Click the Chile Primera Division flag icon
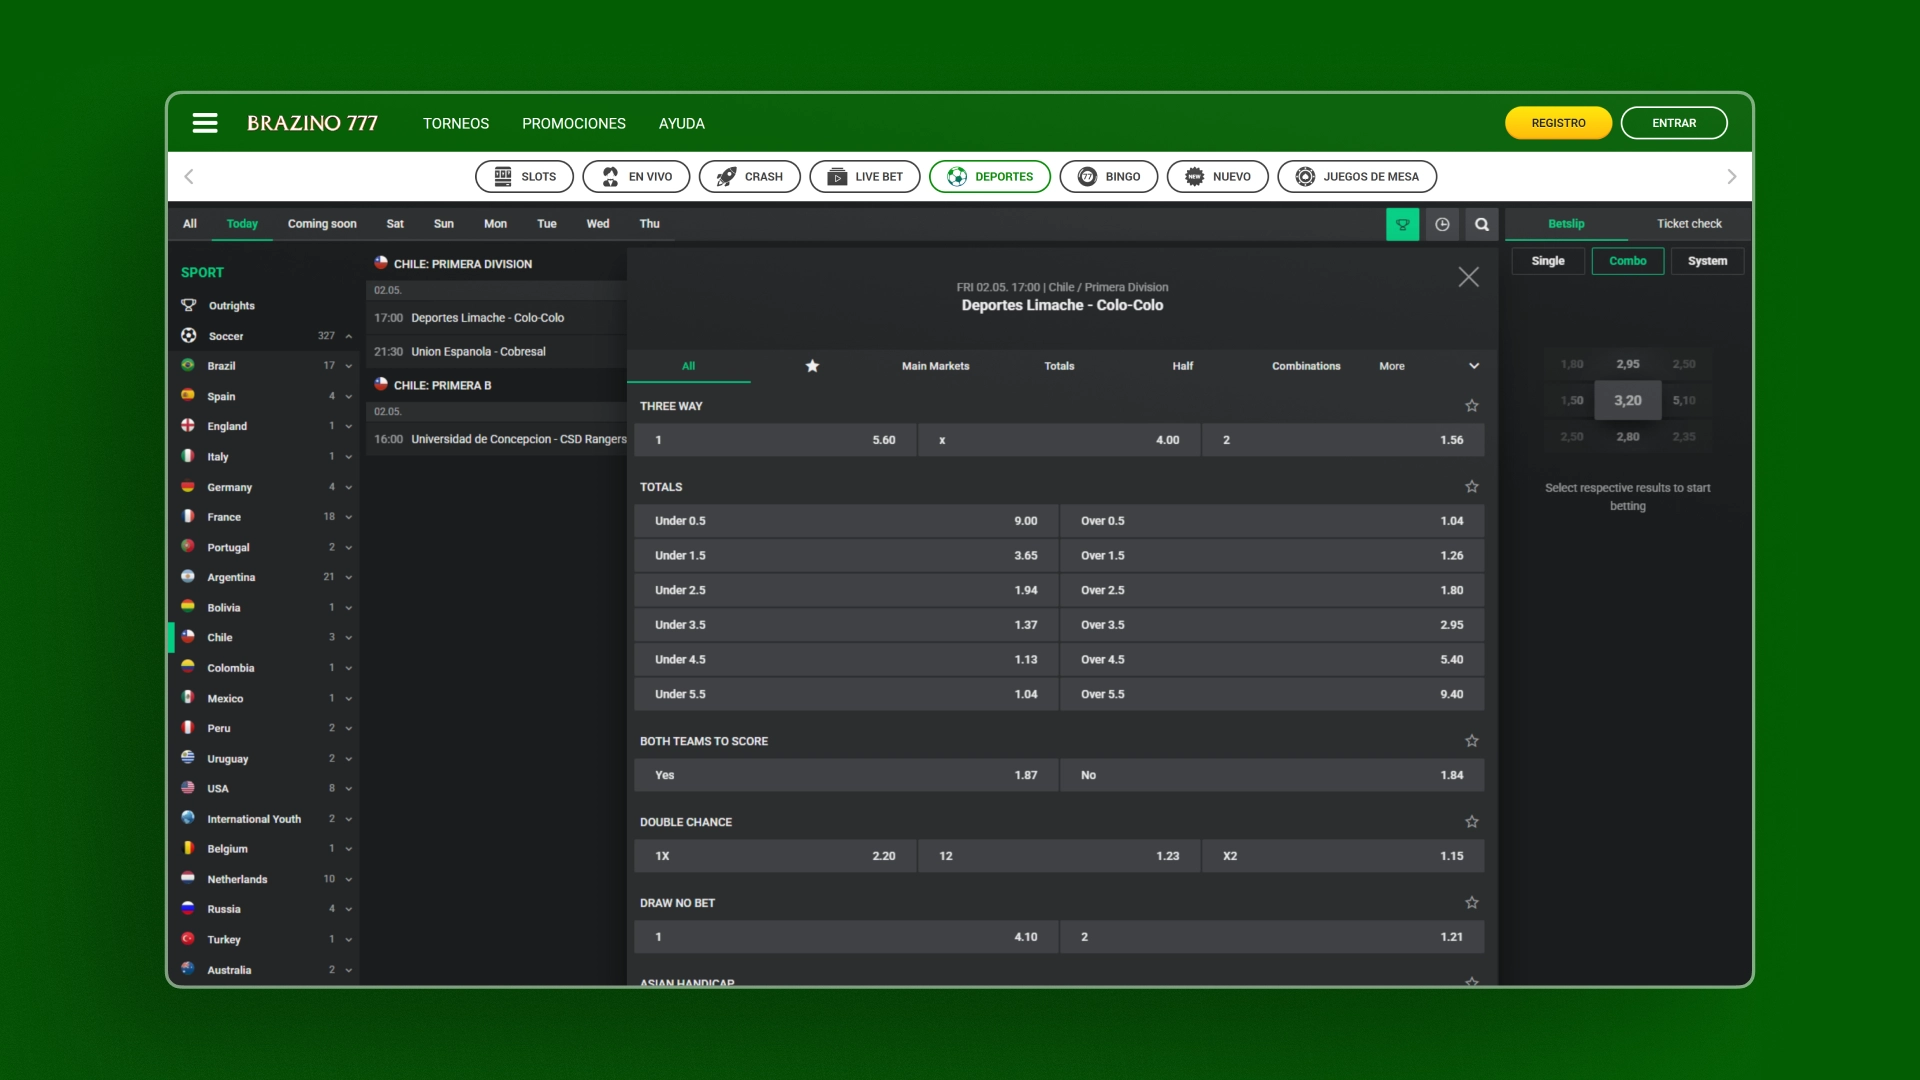Screen dimensions: 1920x1080 381,263
